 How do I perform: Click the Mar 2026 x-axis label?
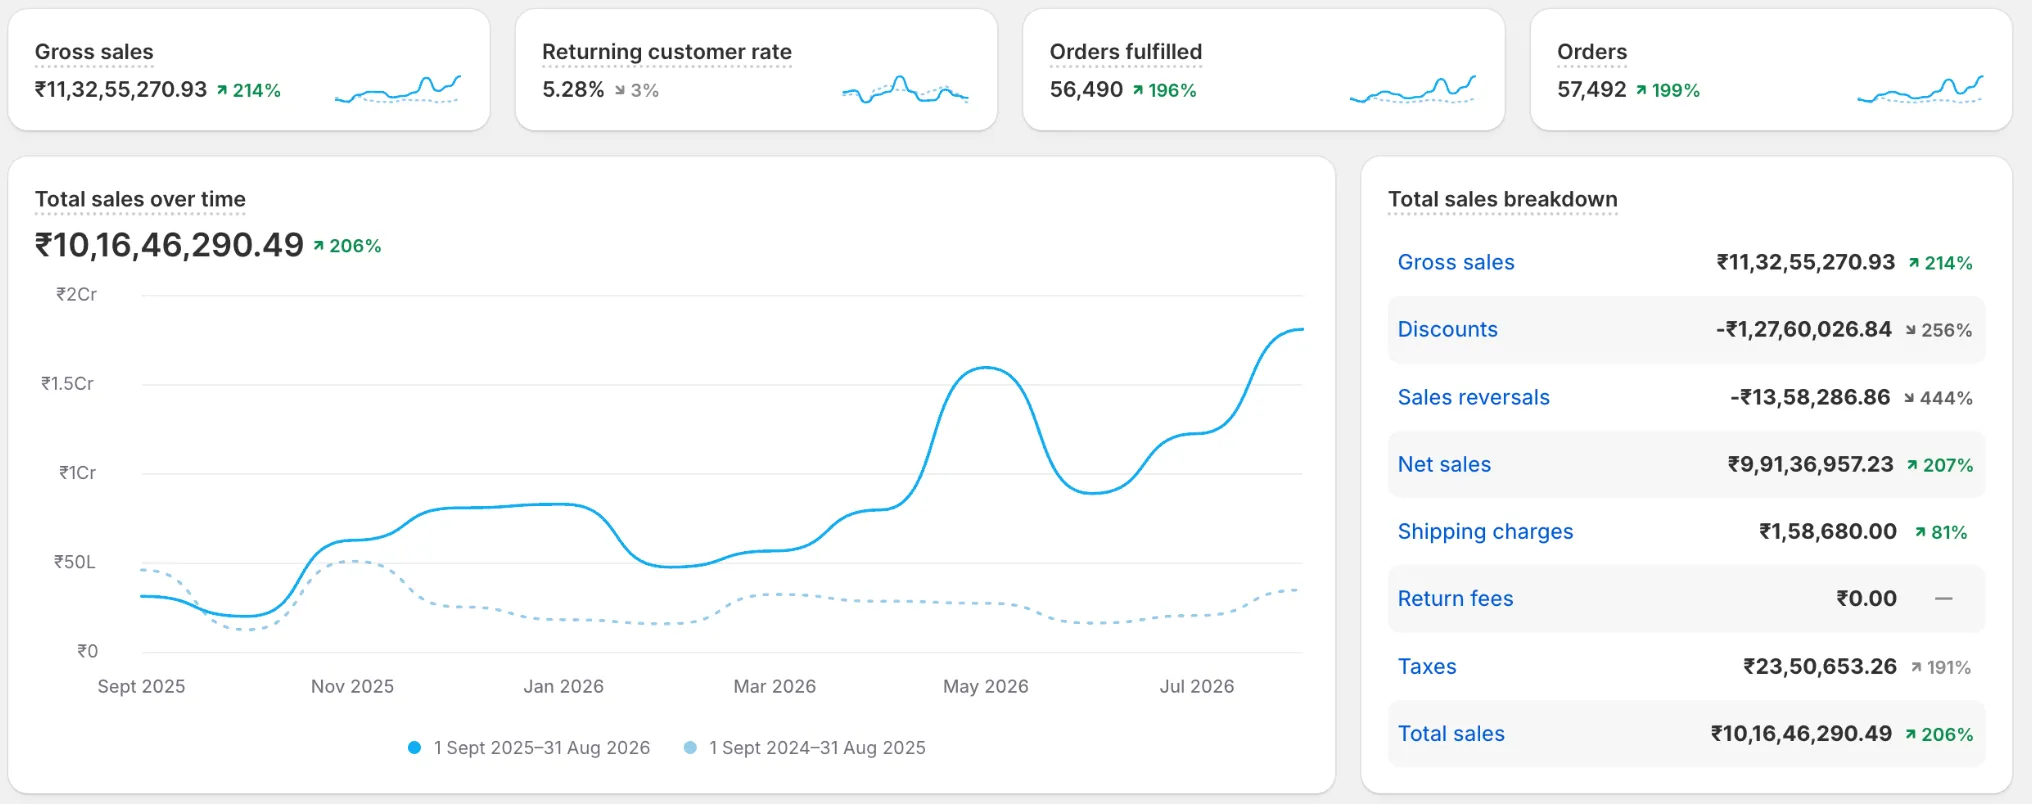click(x=774, y=687)
